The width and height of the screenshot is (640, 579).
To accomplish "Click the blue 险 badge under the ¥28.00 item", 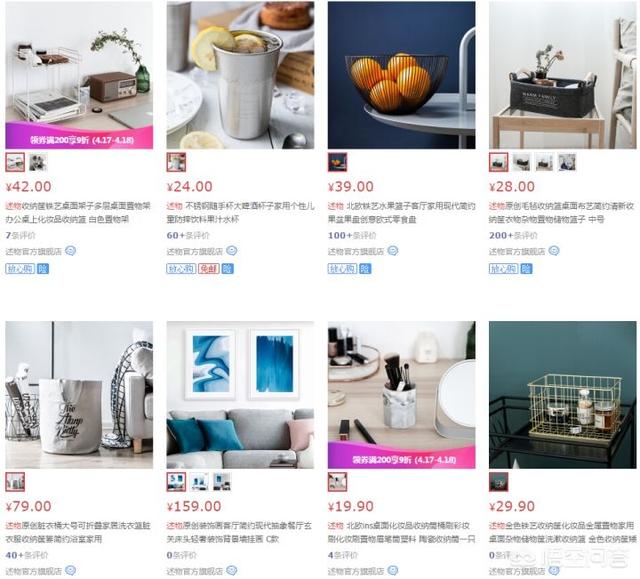I will point(527,268).
